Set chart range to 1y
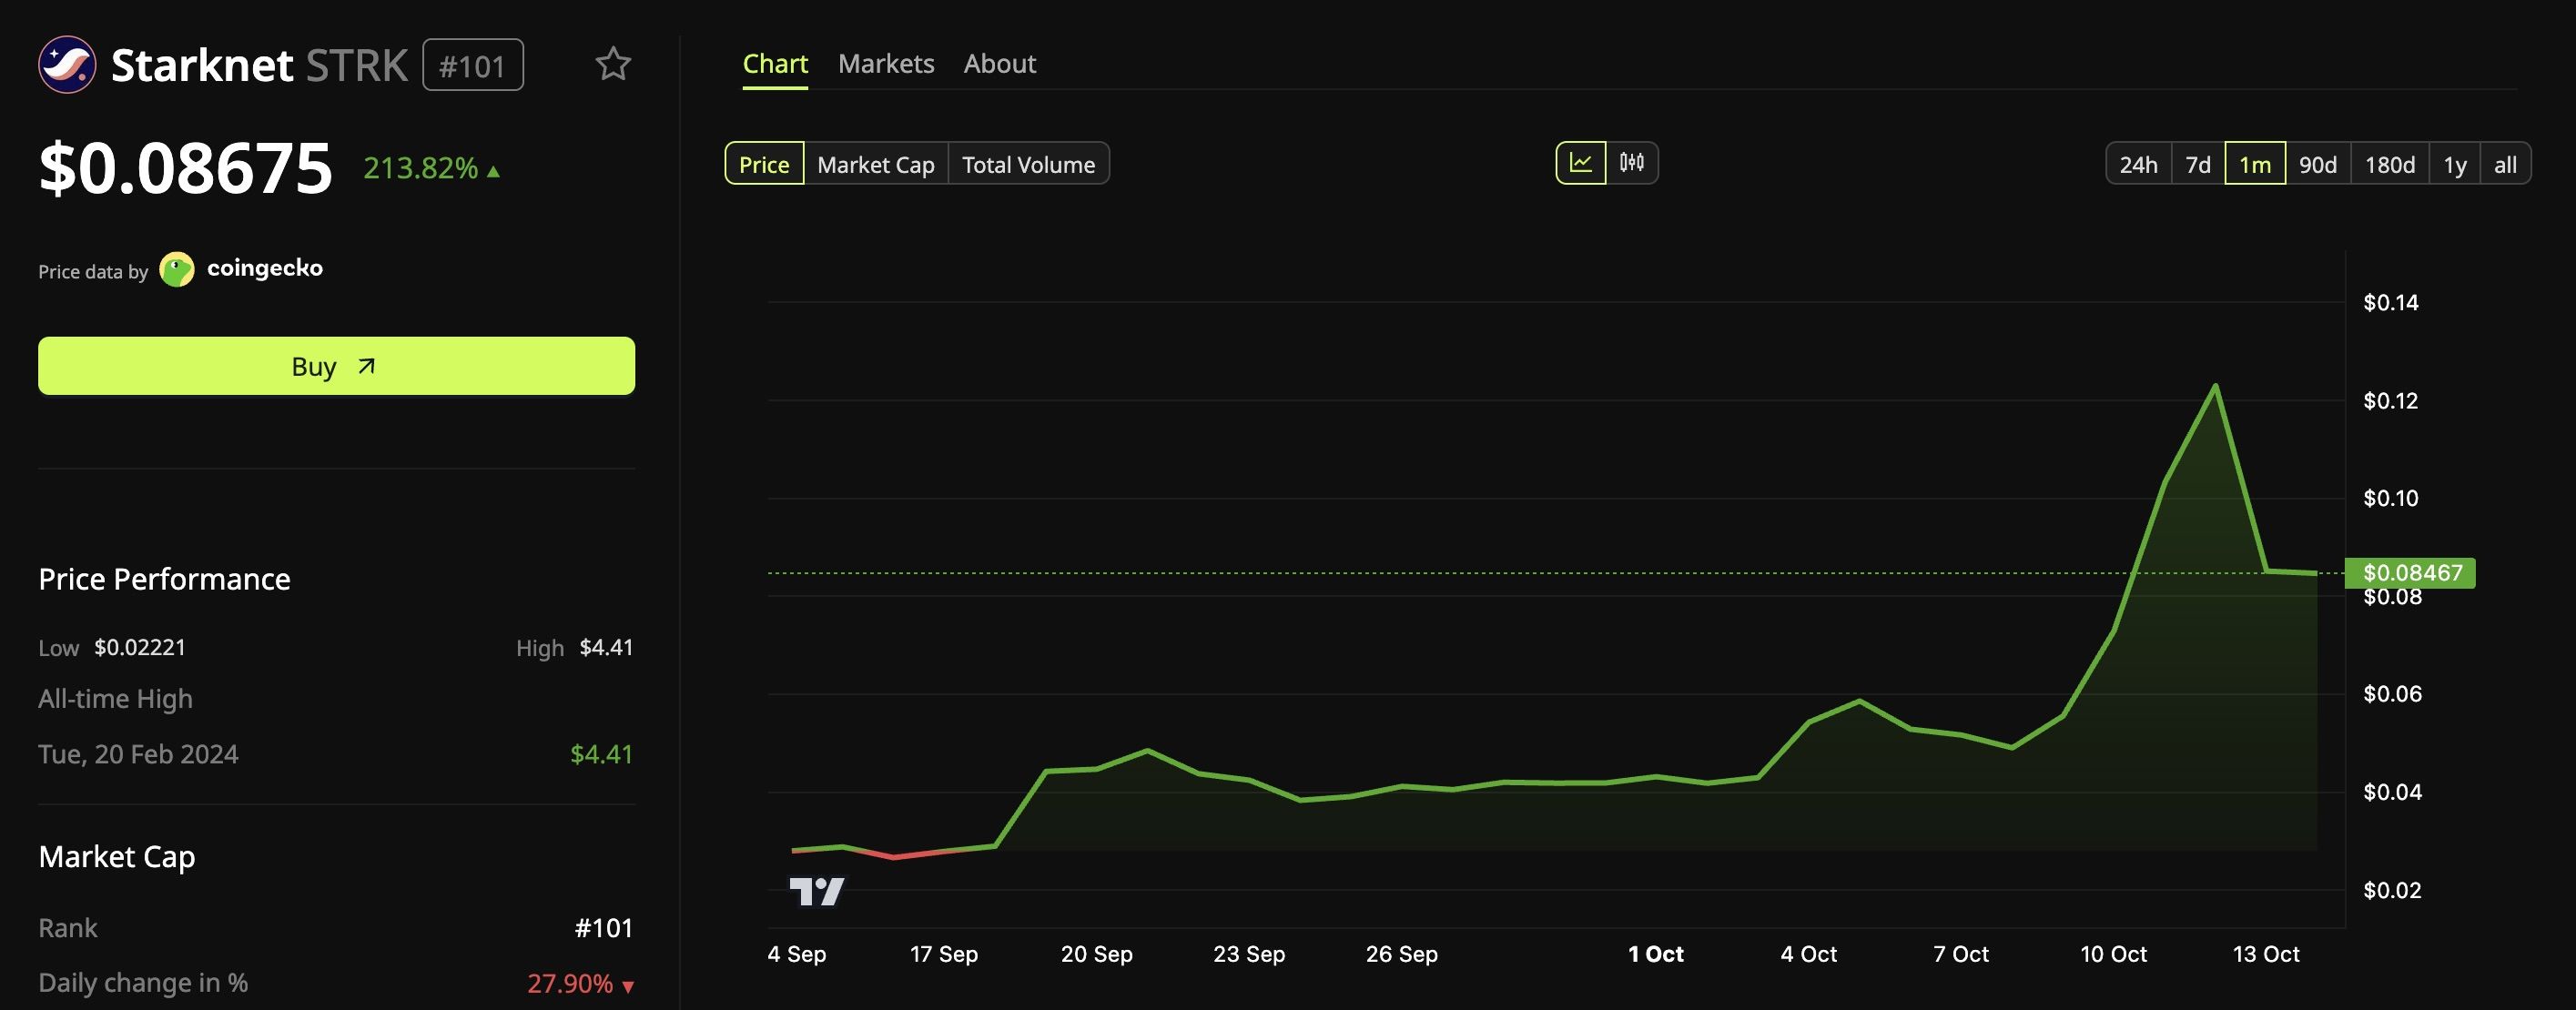Viewport: 2576px width, 1010px height. [x=2454, y=164]
